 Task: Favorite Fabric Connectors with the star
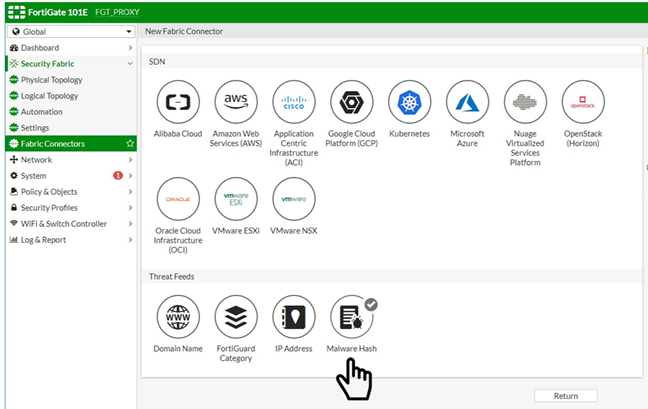130,144
